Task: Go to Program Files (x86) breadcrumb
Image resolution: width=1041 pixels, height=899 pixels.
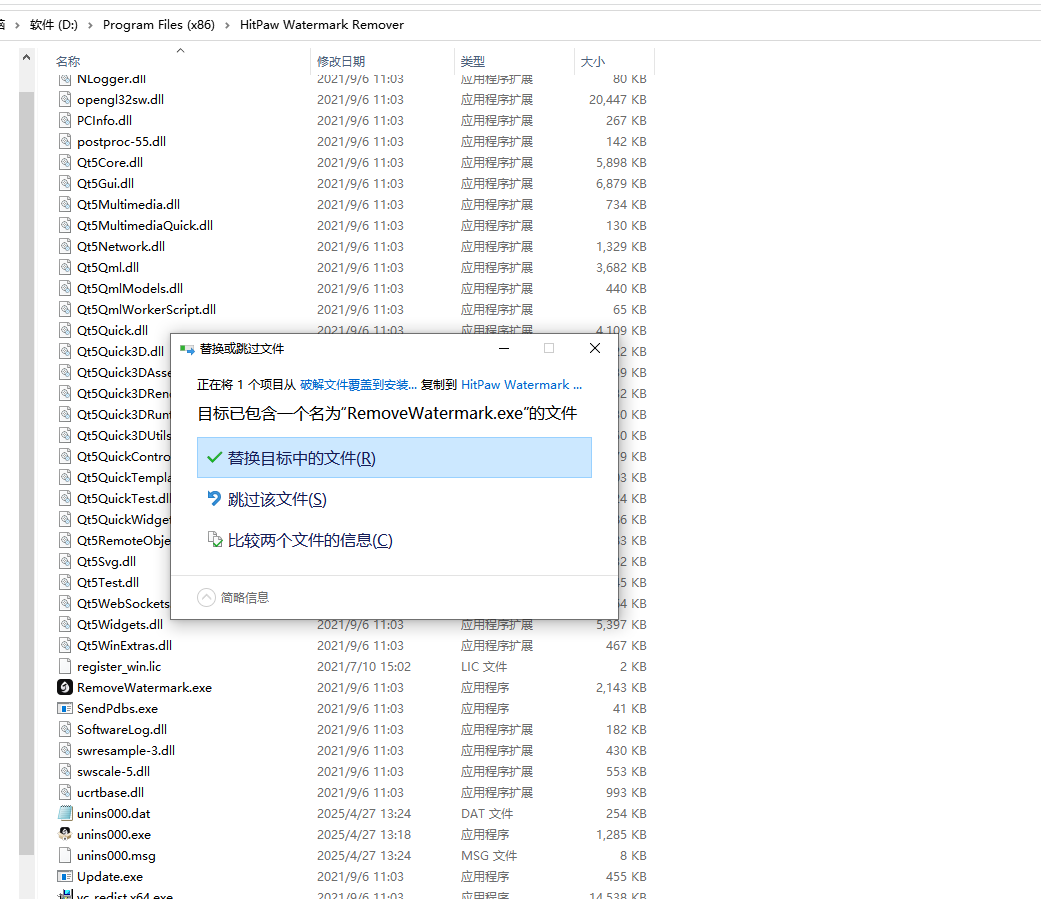Action: (x=159, y=25)
